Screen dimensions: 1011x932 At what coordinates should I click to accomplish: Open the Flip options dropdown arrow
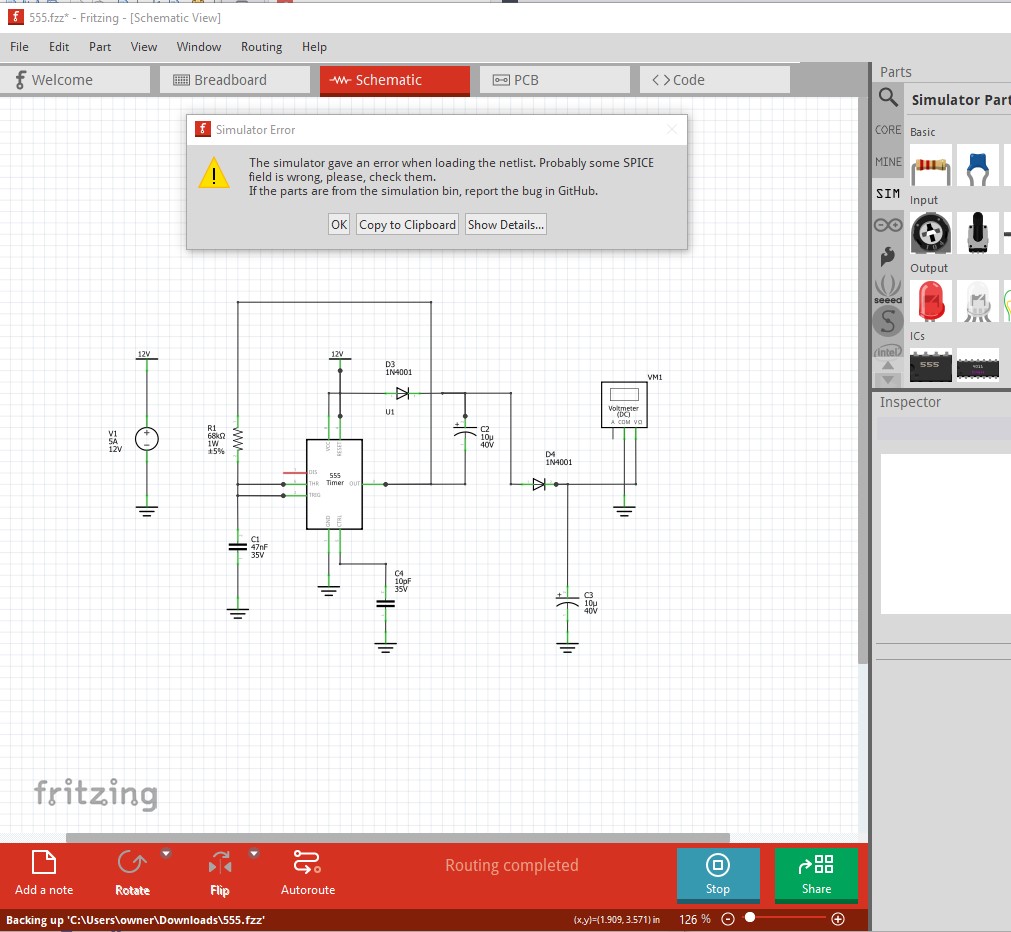click(253, 853)
